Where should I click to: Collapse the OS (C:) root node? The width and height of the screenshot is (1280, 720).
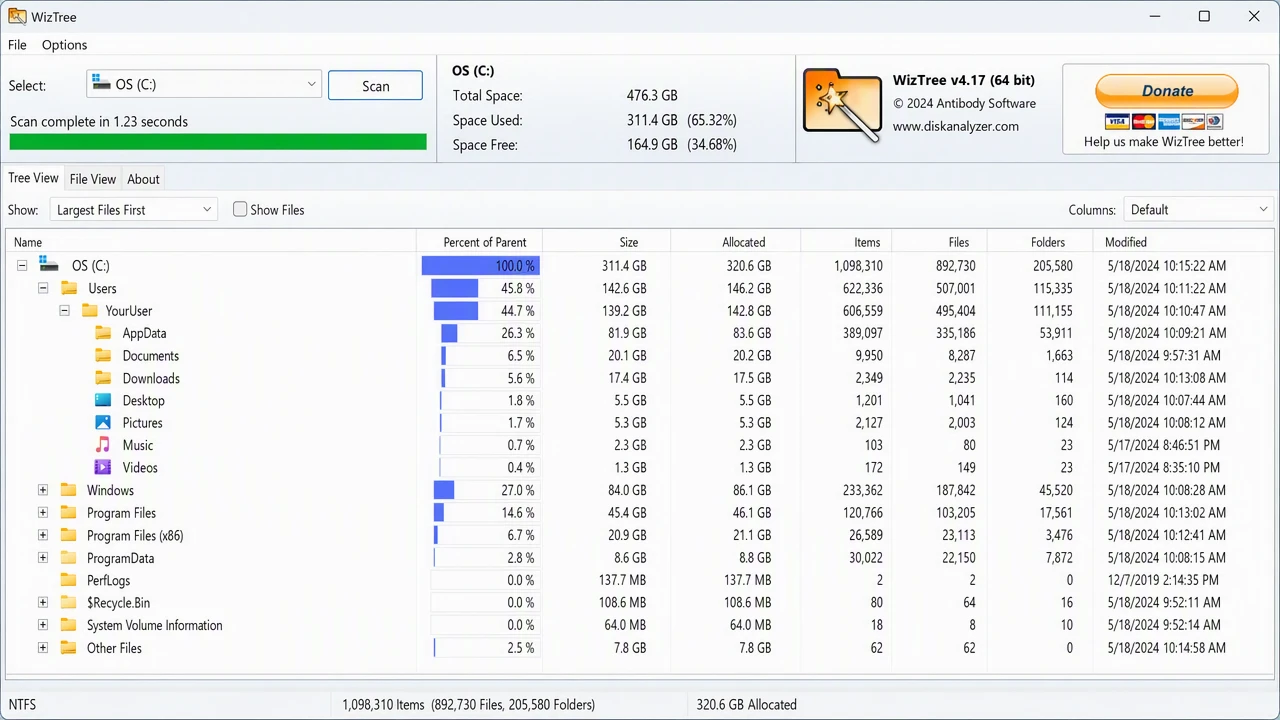coord(22,266)
